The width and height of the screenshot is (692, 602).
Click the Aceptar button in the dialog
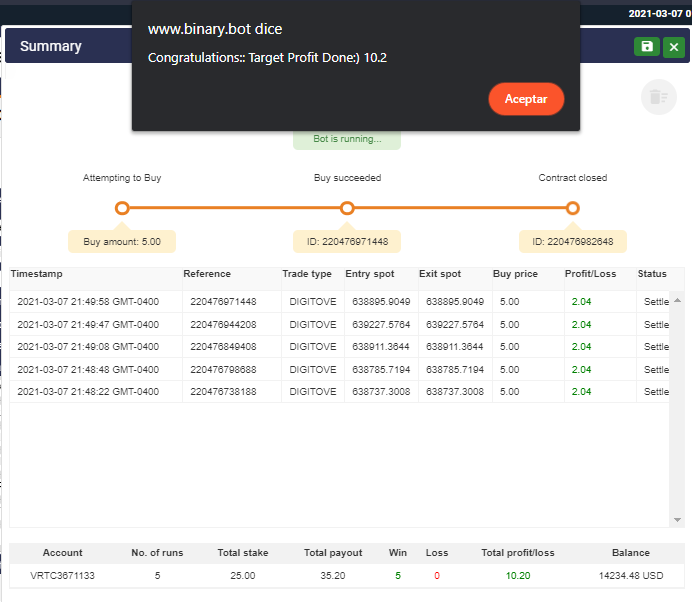point(526,99)
